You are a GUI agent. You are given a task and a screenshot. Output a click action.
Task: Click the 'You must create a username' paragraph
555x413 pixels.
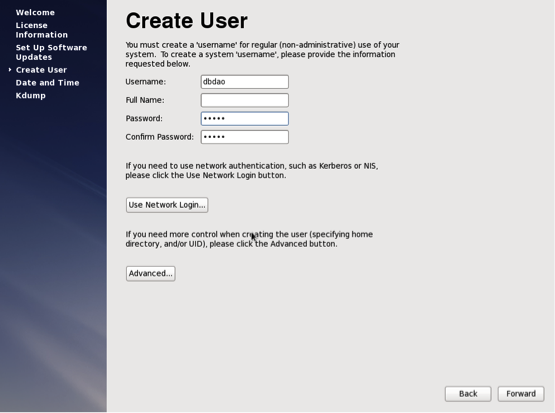coord(262,55)
